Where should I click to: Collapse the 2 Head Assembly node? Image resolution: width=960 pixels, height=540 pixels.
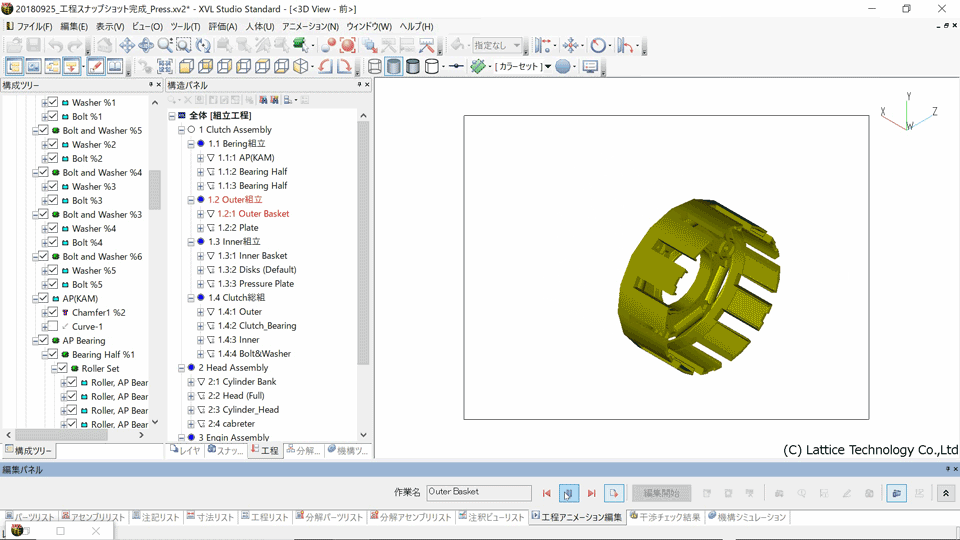181,368
